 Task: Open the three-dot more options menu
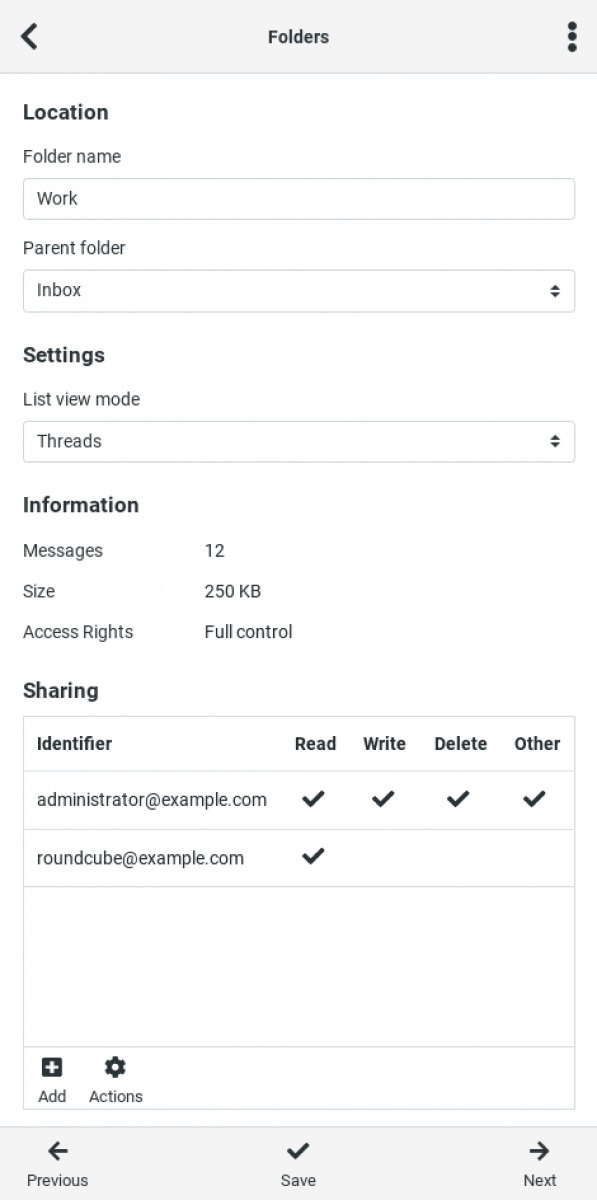tap(572, 37)
